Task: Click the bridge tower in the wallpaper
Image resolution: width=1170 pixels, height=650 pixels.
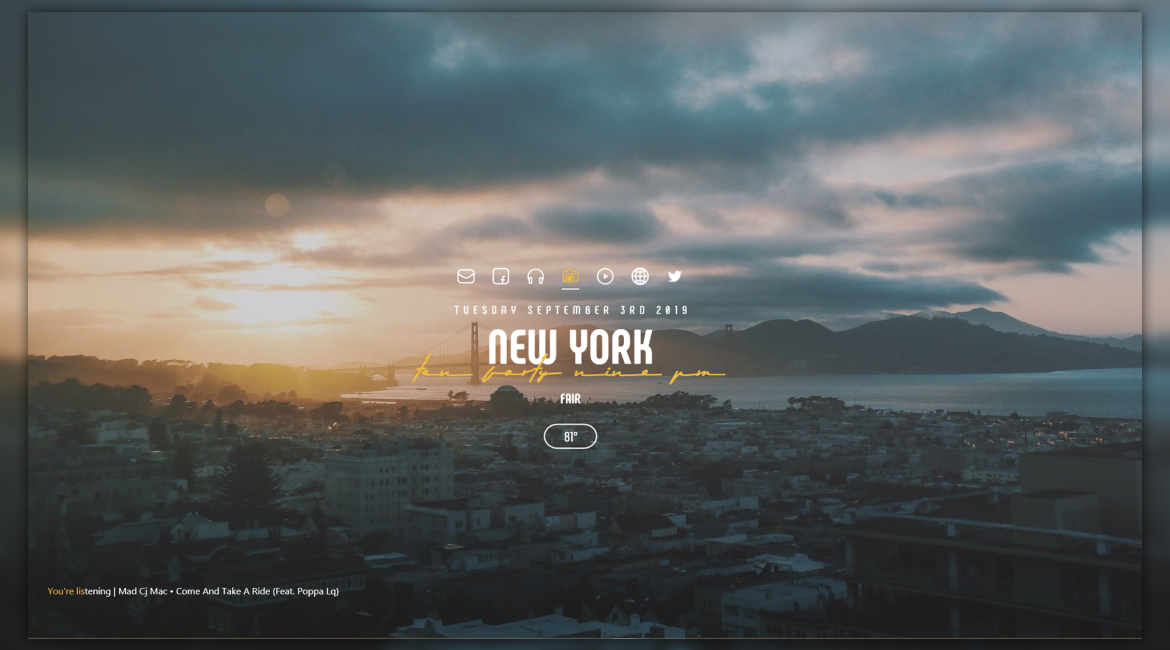Action: pyautogui.click(x=475, y=345)
